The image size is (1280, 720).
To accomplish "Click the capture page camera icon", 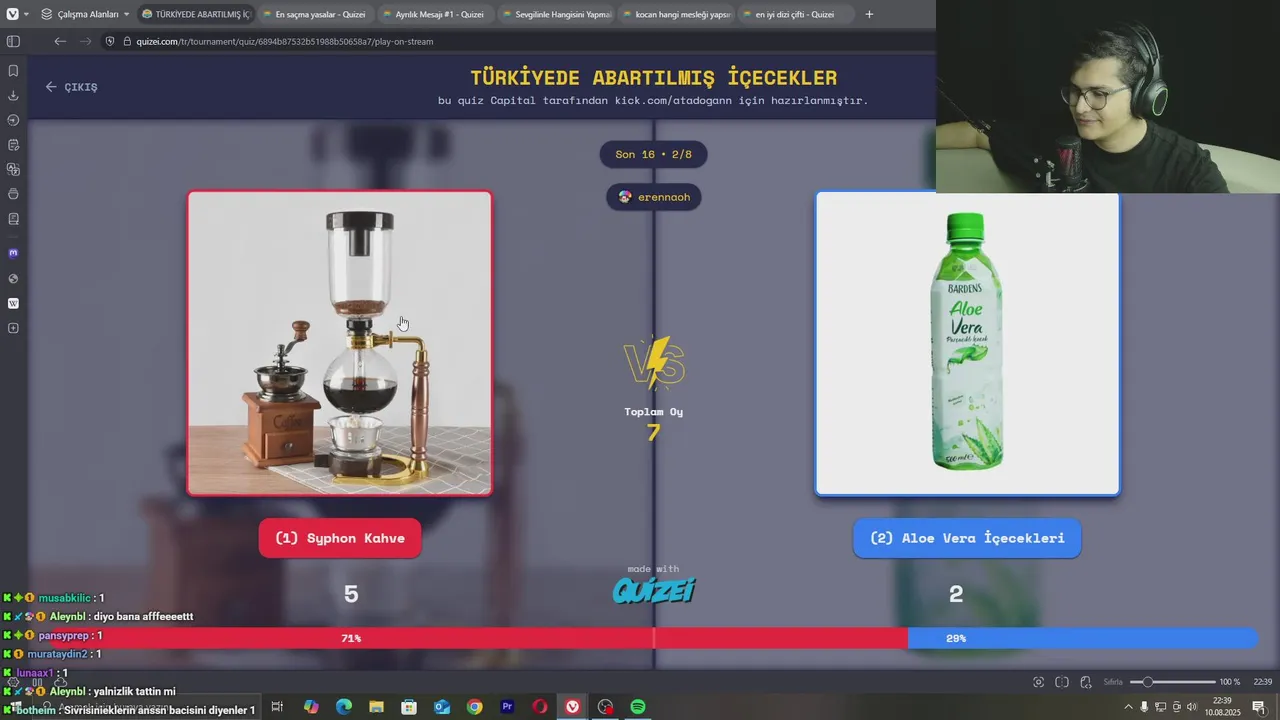I will (x=1038, y=682).
